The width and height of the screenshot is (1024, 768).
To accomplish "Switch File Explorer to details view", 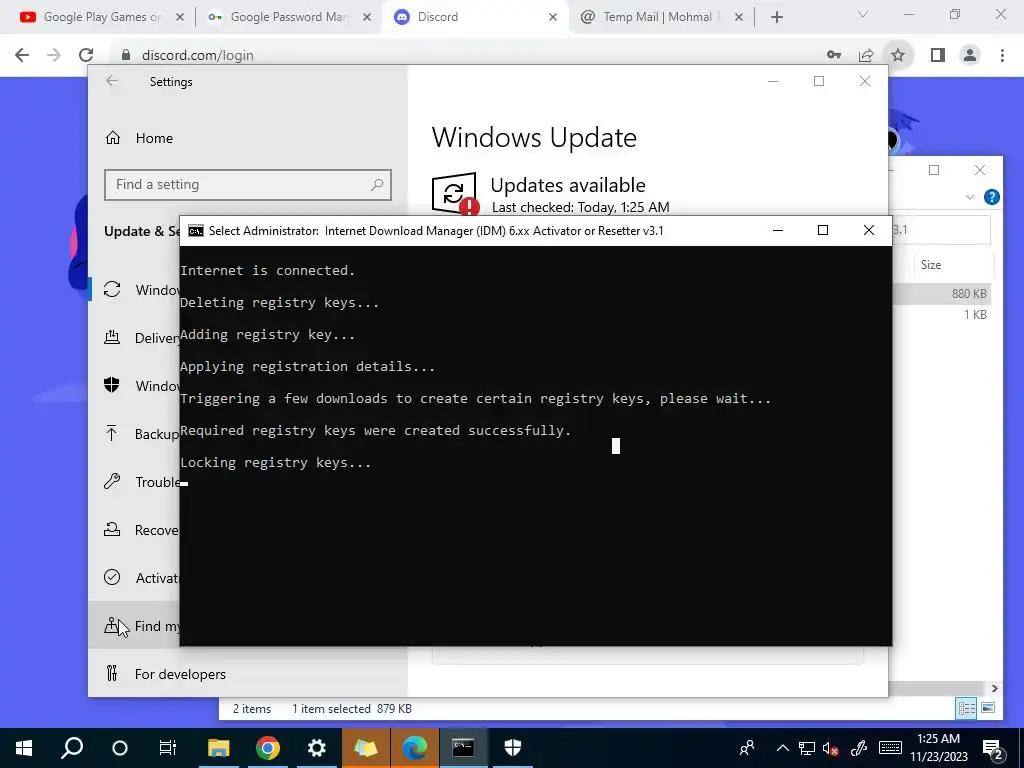I will [966, 708].
